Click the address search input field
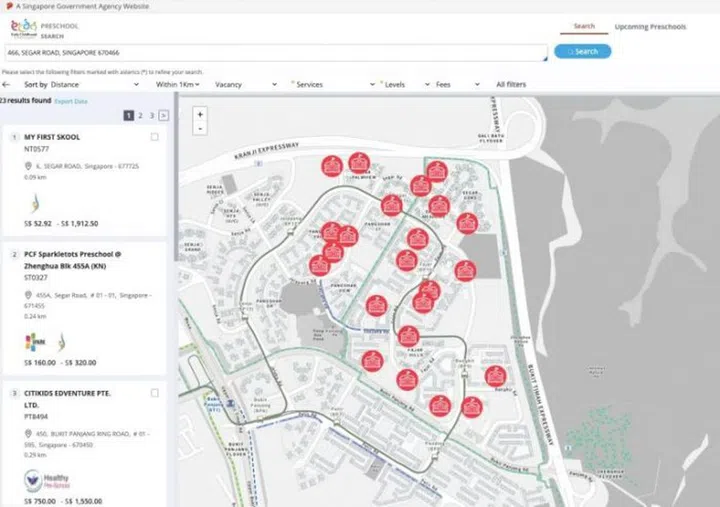This screenshot has width=720, height=507. [x=274, y=51]
